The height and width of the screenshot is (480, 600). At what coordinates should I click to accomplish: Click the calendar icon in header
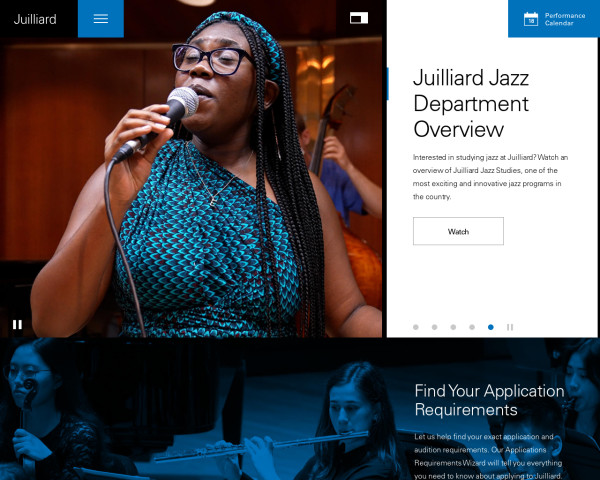pos(531,19)
